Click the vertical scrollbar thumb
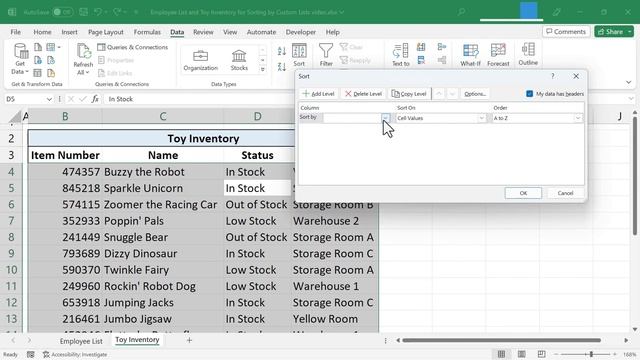The image size is (640, 360). pos(635,176)
